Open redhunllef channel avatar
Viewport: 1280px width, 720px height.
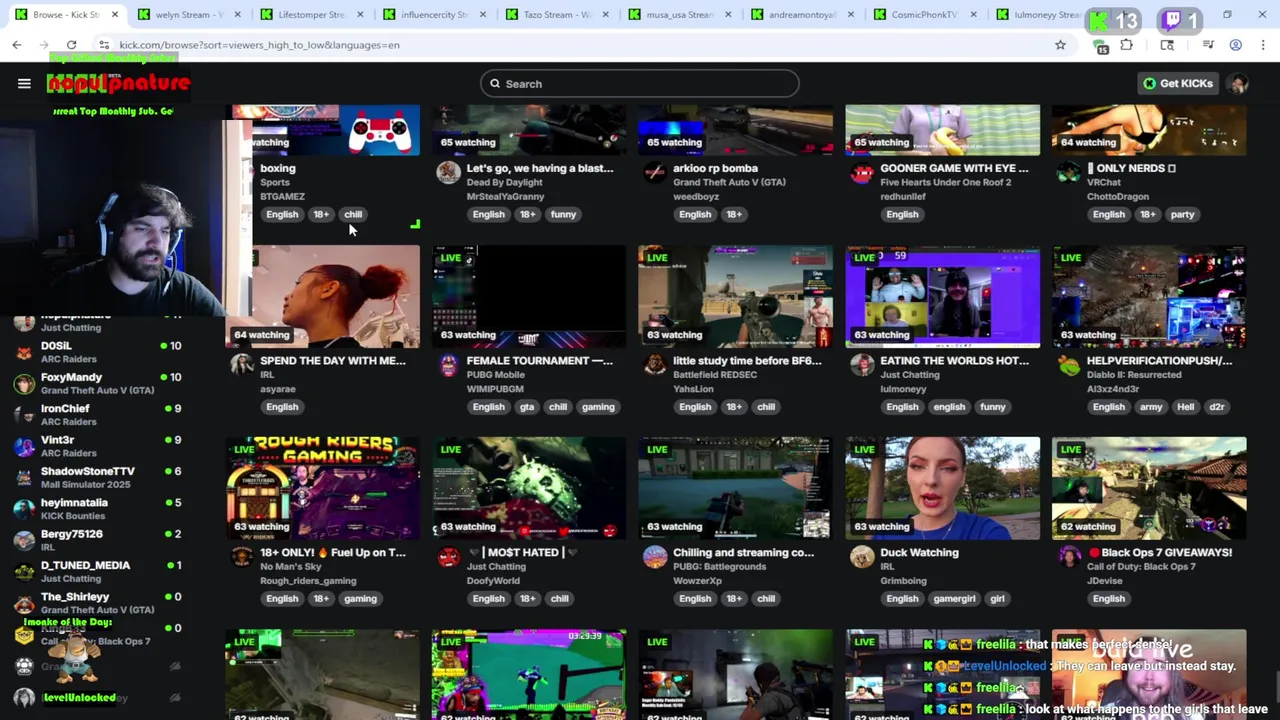coord(862,173)
